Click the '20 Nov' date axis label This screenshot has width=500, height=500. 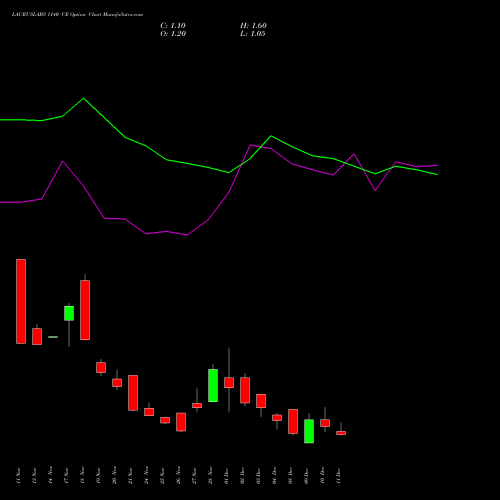pos(114,476)
